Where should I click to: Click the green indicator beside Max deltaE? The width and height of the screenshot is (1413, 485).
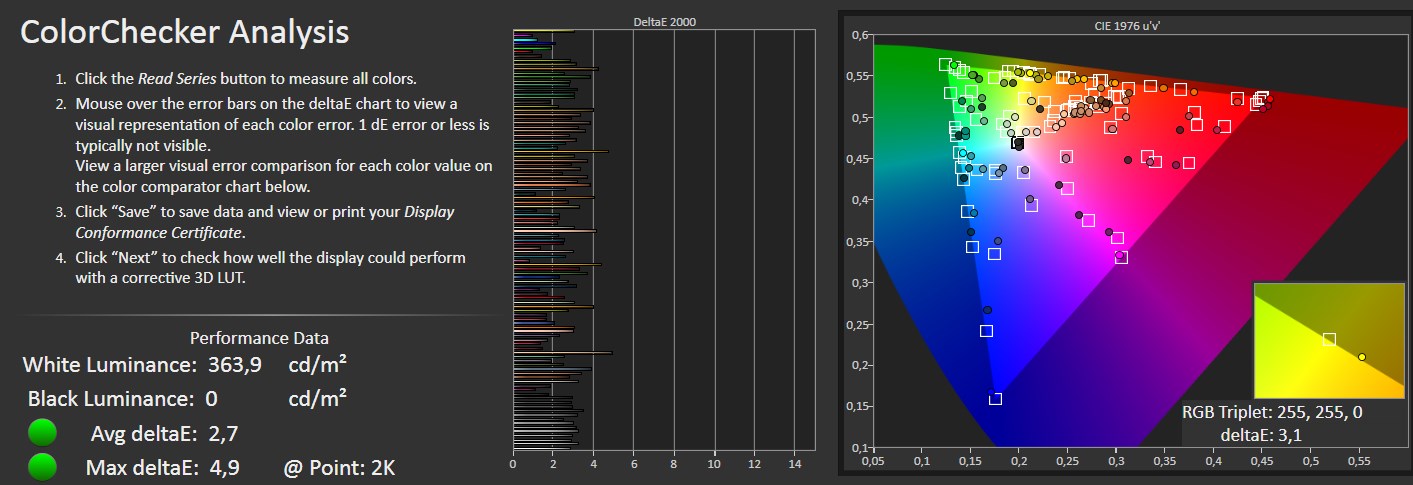tap(42, 467)
